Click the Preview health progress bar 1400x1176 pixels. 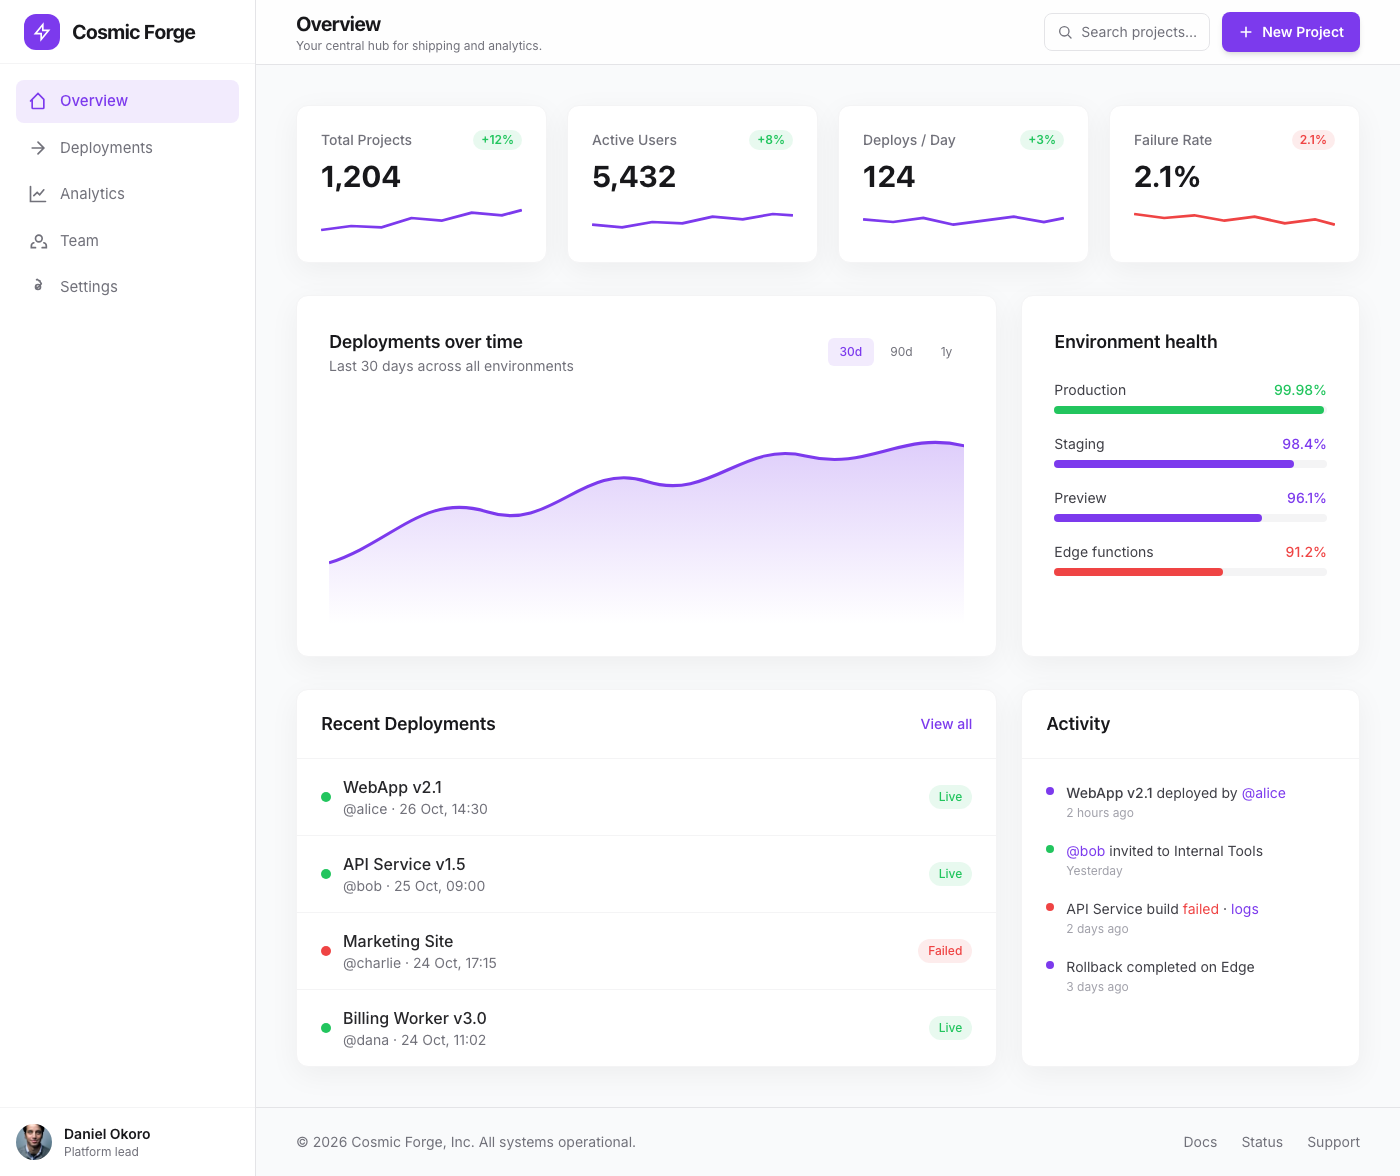[x=1190, y=518]
